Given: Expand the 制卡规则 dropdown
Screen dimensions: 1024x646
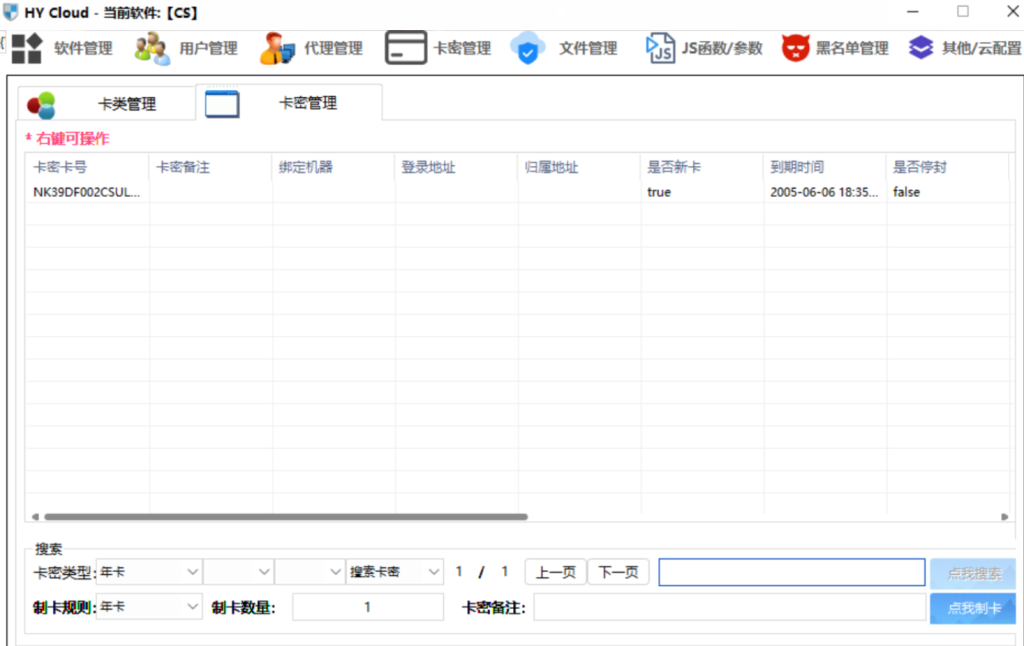Looking at the screenshot, I should 149,607.
